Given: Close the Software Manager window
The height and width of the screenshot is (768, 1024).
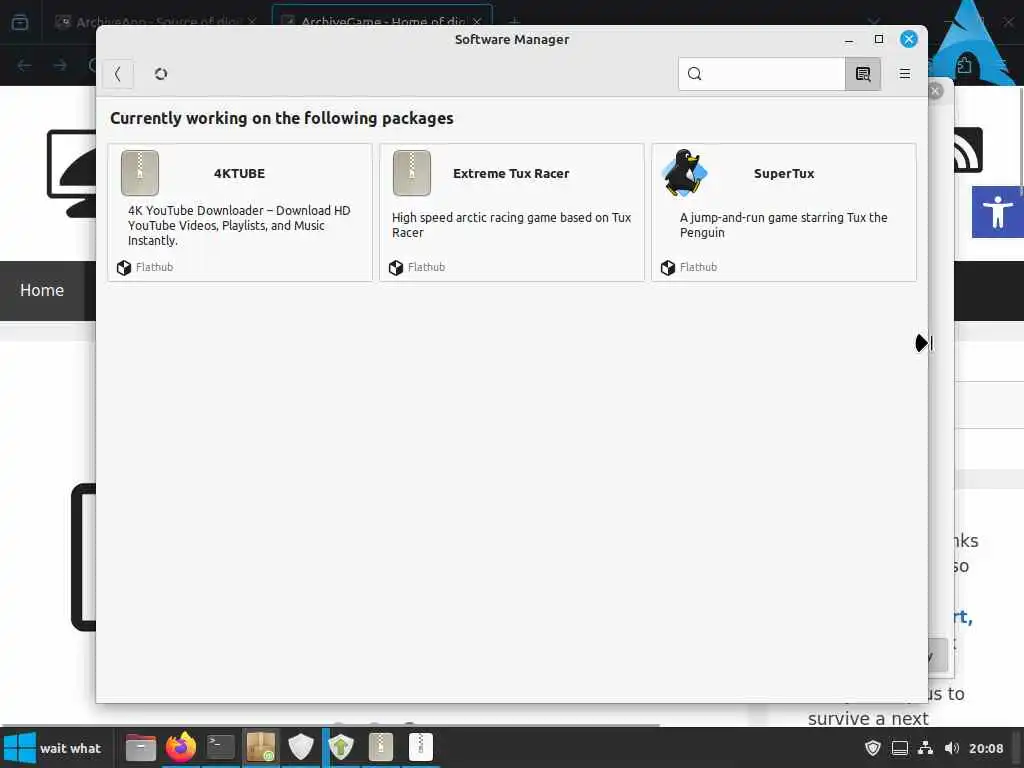Looking at the screenshot, I should click(x=908, y=39).
